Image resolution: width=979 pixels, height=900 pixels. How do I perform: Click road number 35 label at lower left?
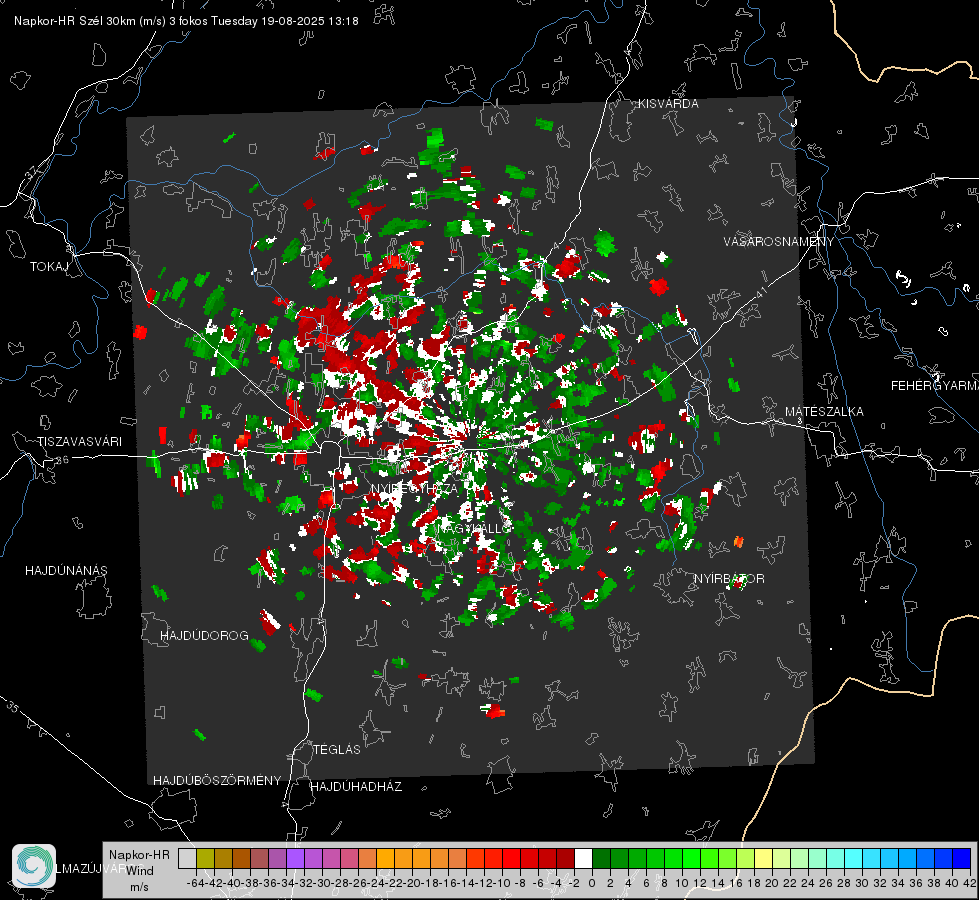point(13,708)
